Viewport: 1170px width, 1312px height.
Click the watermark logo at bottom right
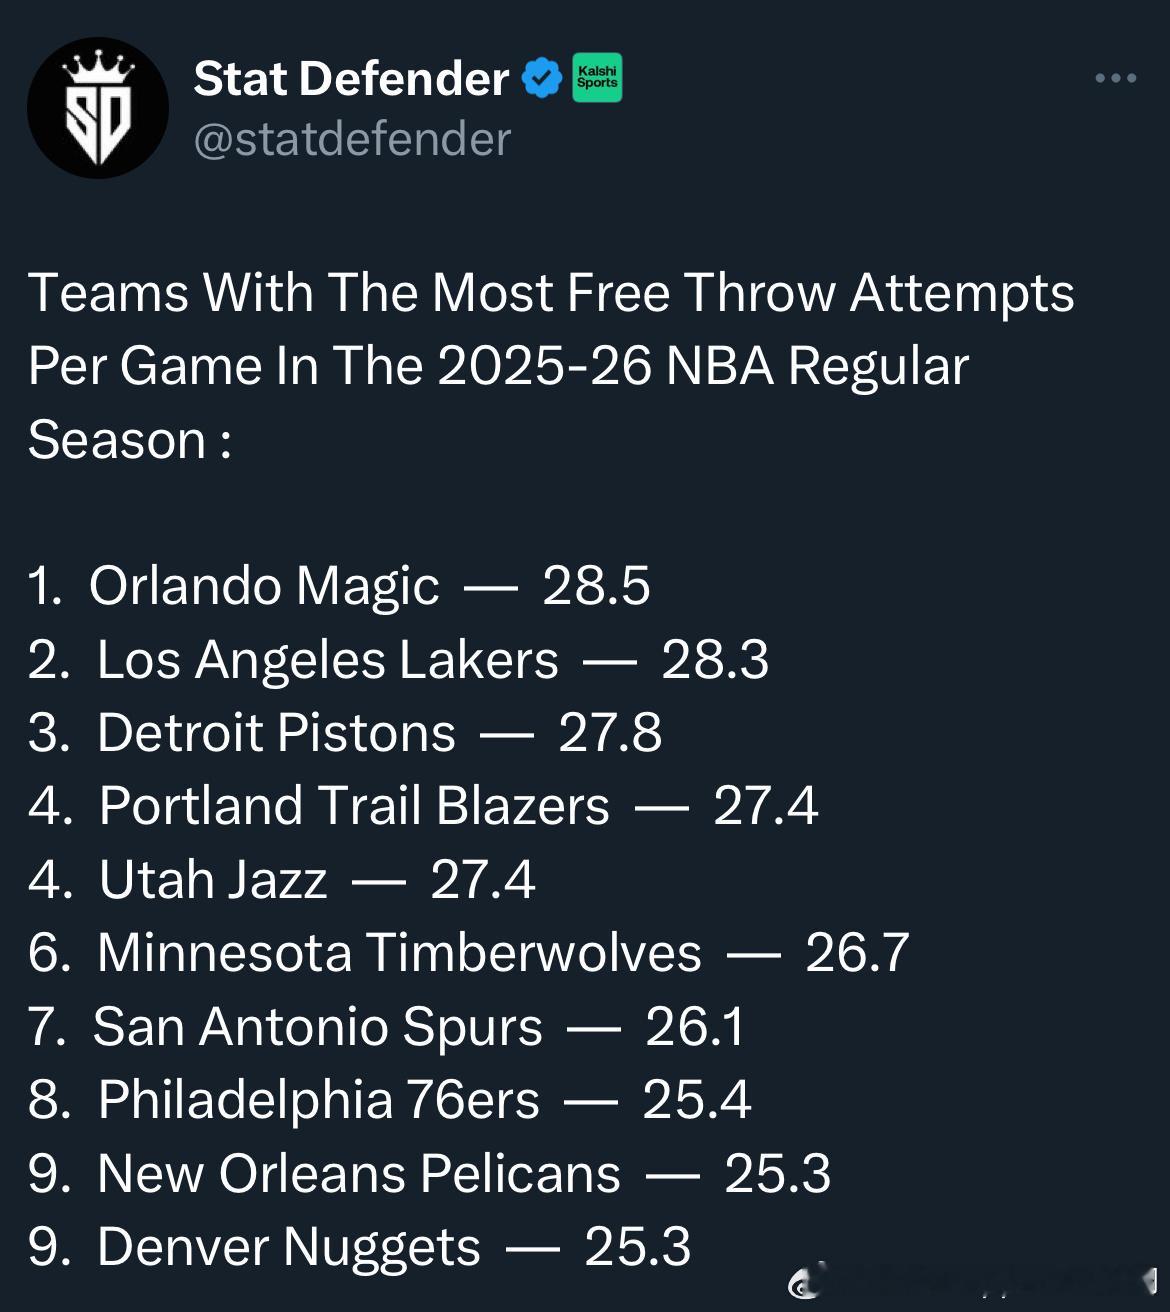tap(806, 1282)
